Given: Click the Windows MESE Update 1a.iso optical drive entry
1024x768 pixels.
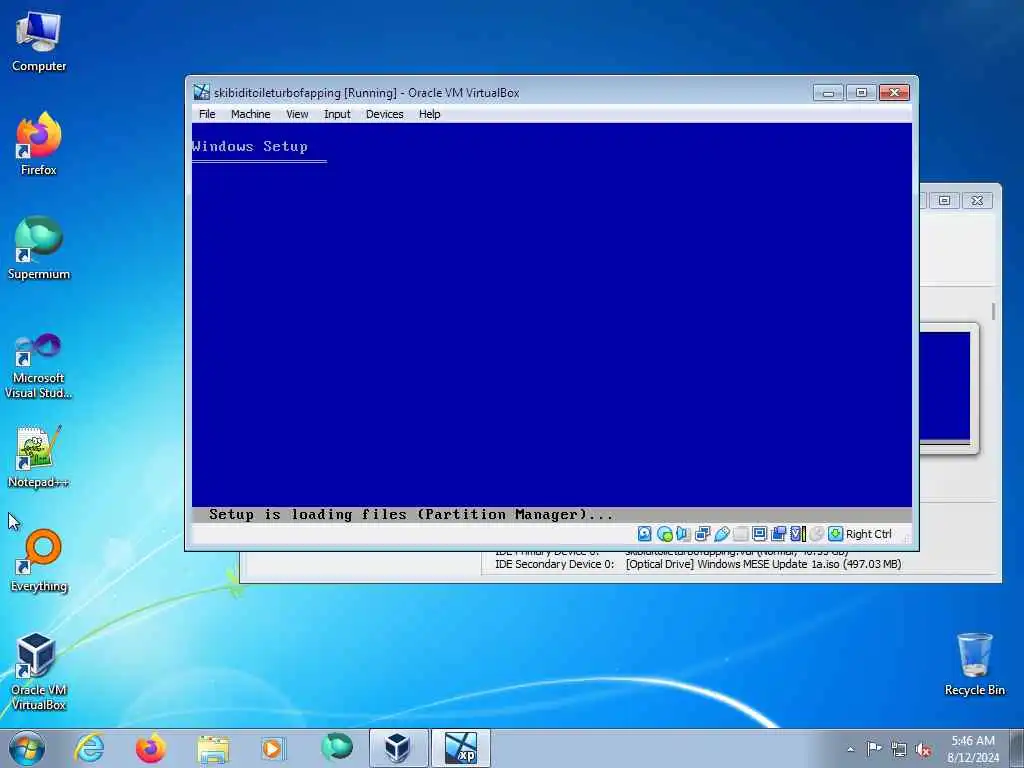Looking at the screenshot, I should (x=763, y=564).
